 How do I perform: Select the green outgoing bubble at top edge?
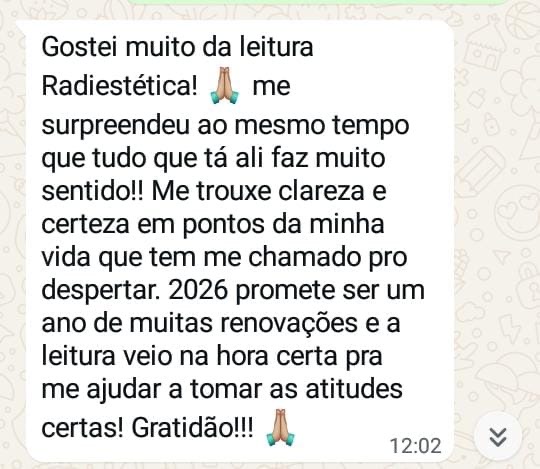point(315,2)
